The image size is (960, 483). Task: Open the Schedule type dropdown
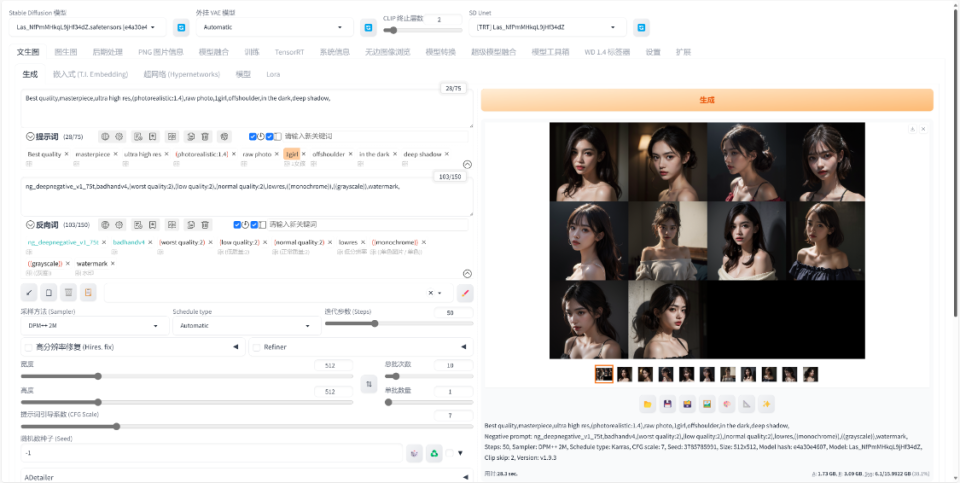coord(247,326)
